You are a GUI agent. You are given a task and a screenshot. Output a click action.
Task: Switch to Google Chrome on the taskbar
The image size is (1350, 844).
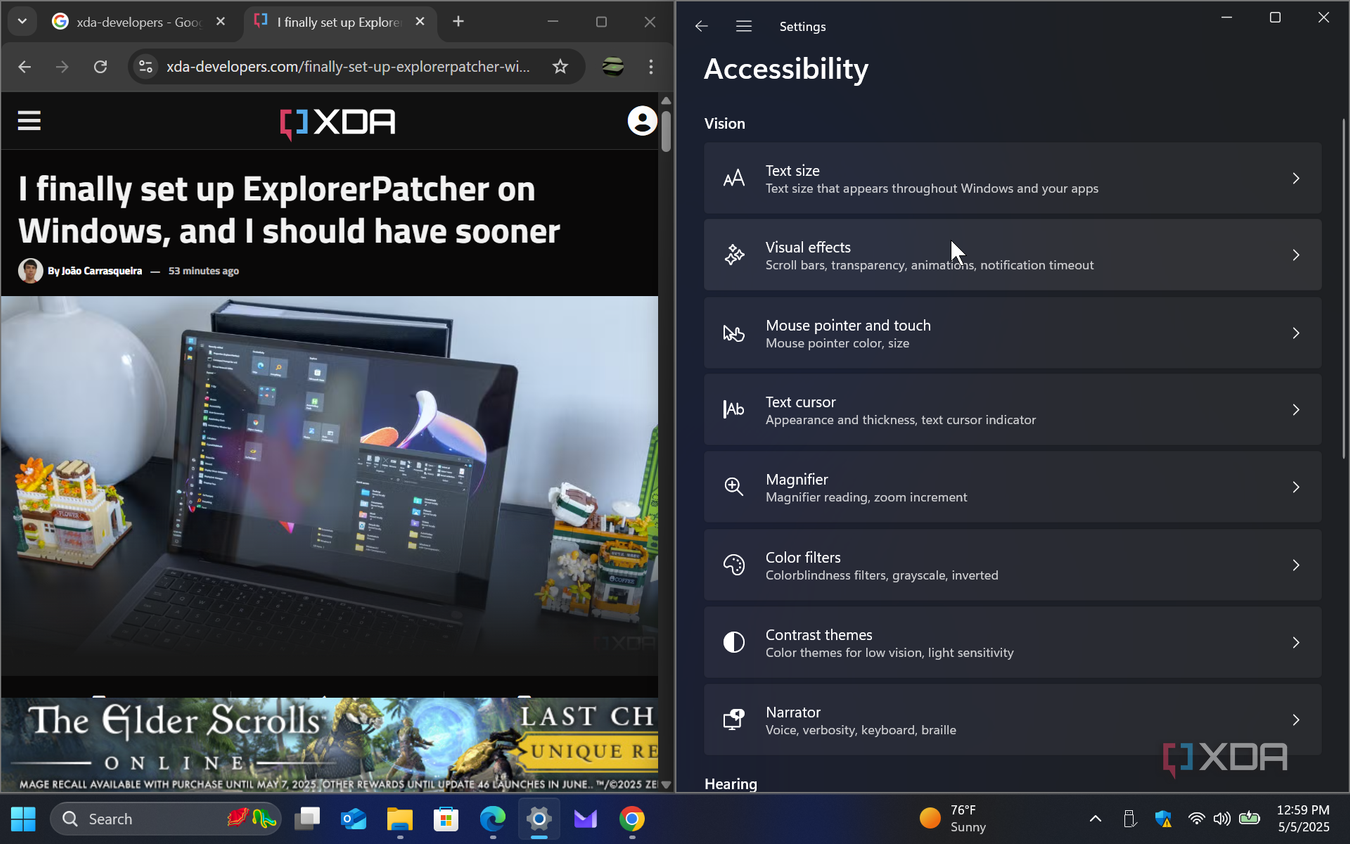coord(631,819)
